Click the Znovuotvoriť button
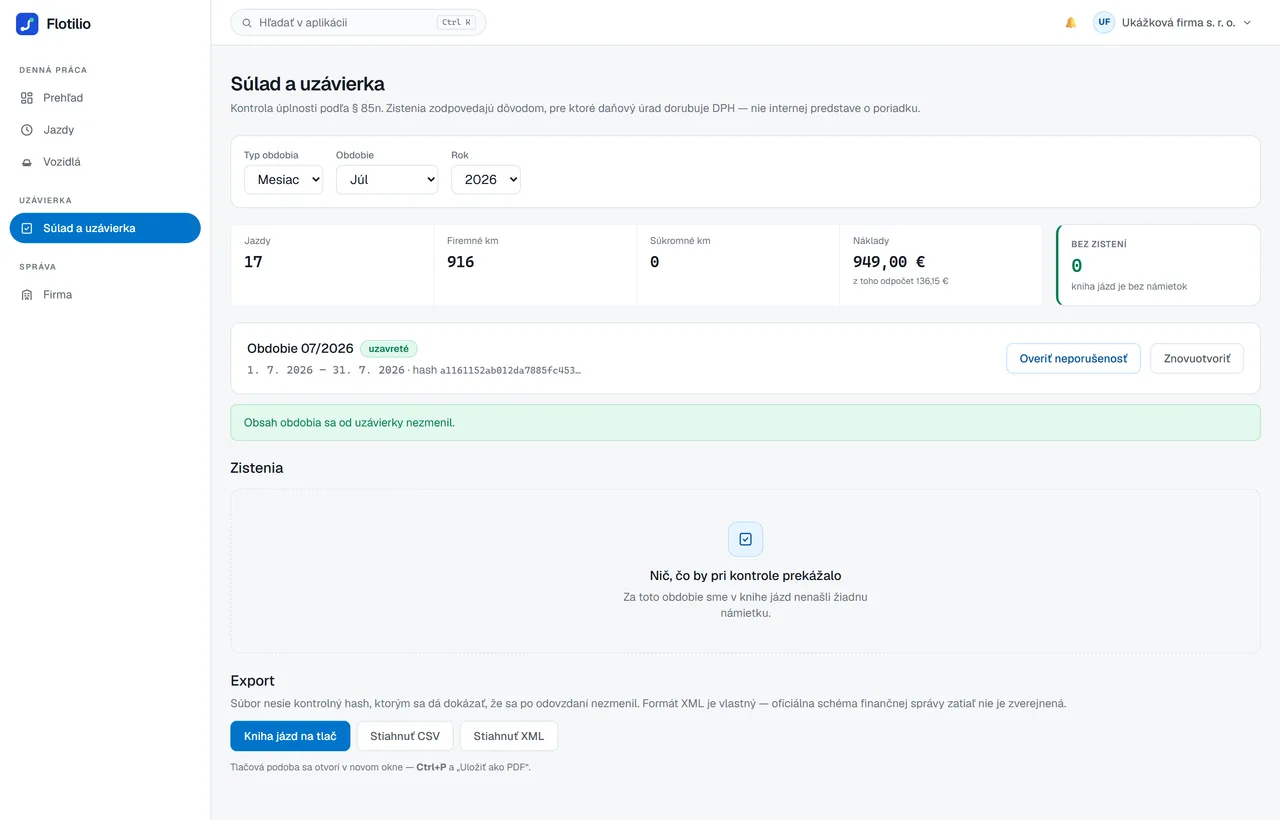This screenshot has width=1280, height=820. click(x=1197, y=358)
